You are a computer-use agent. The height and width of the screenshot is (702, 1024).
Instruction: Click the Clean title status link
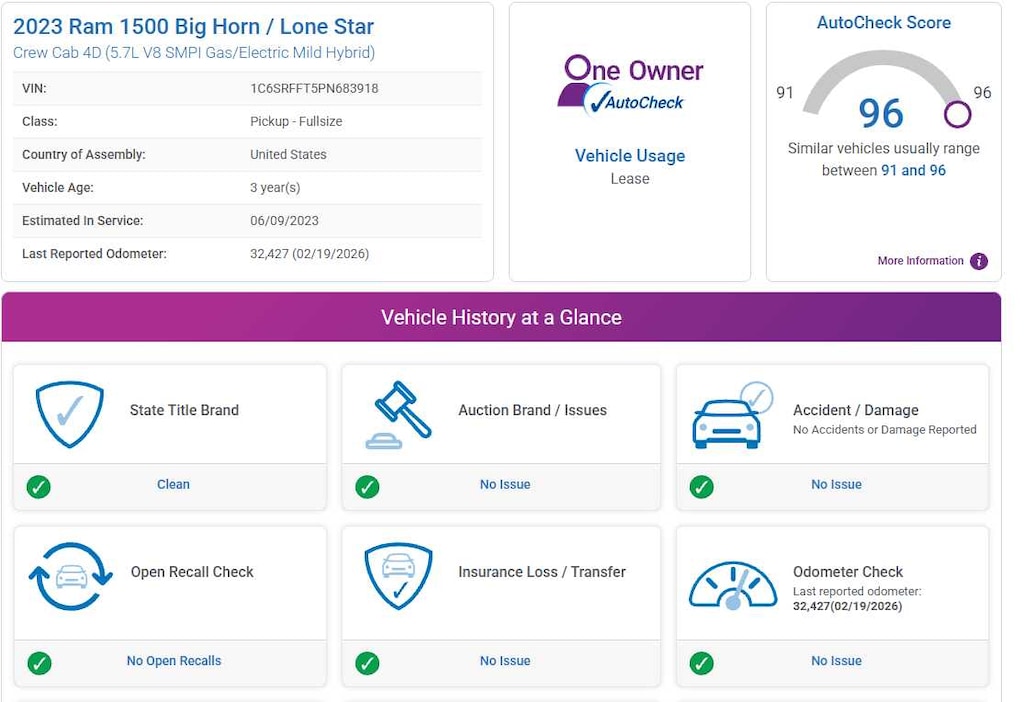coord(173,485)
